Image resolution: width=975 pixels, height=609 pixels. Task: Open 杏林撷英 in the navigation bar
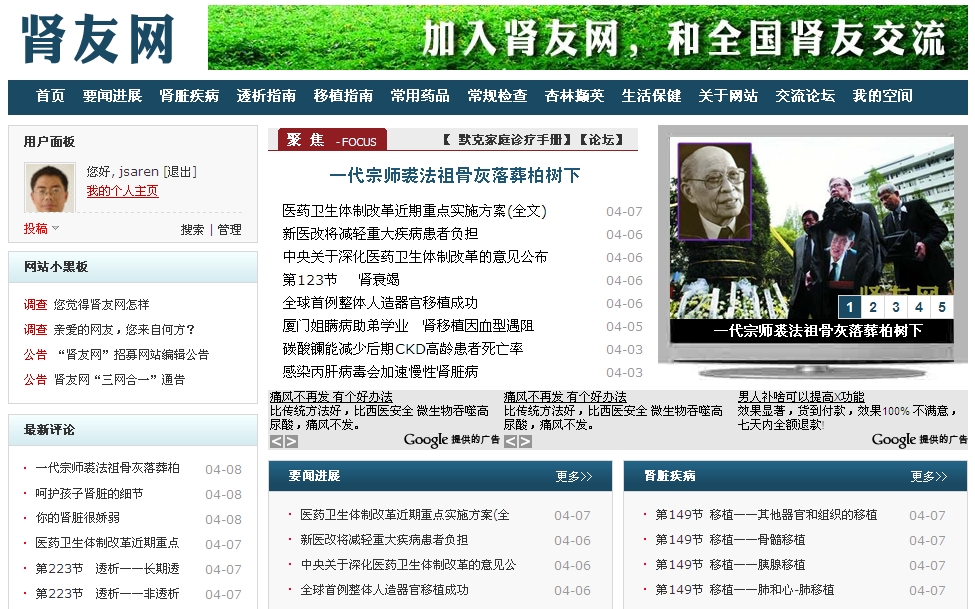[x=575, y=96]
